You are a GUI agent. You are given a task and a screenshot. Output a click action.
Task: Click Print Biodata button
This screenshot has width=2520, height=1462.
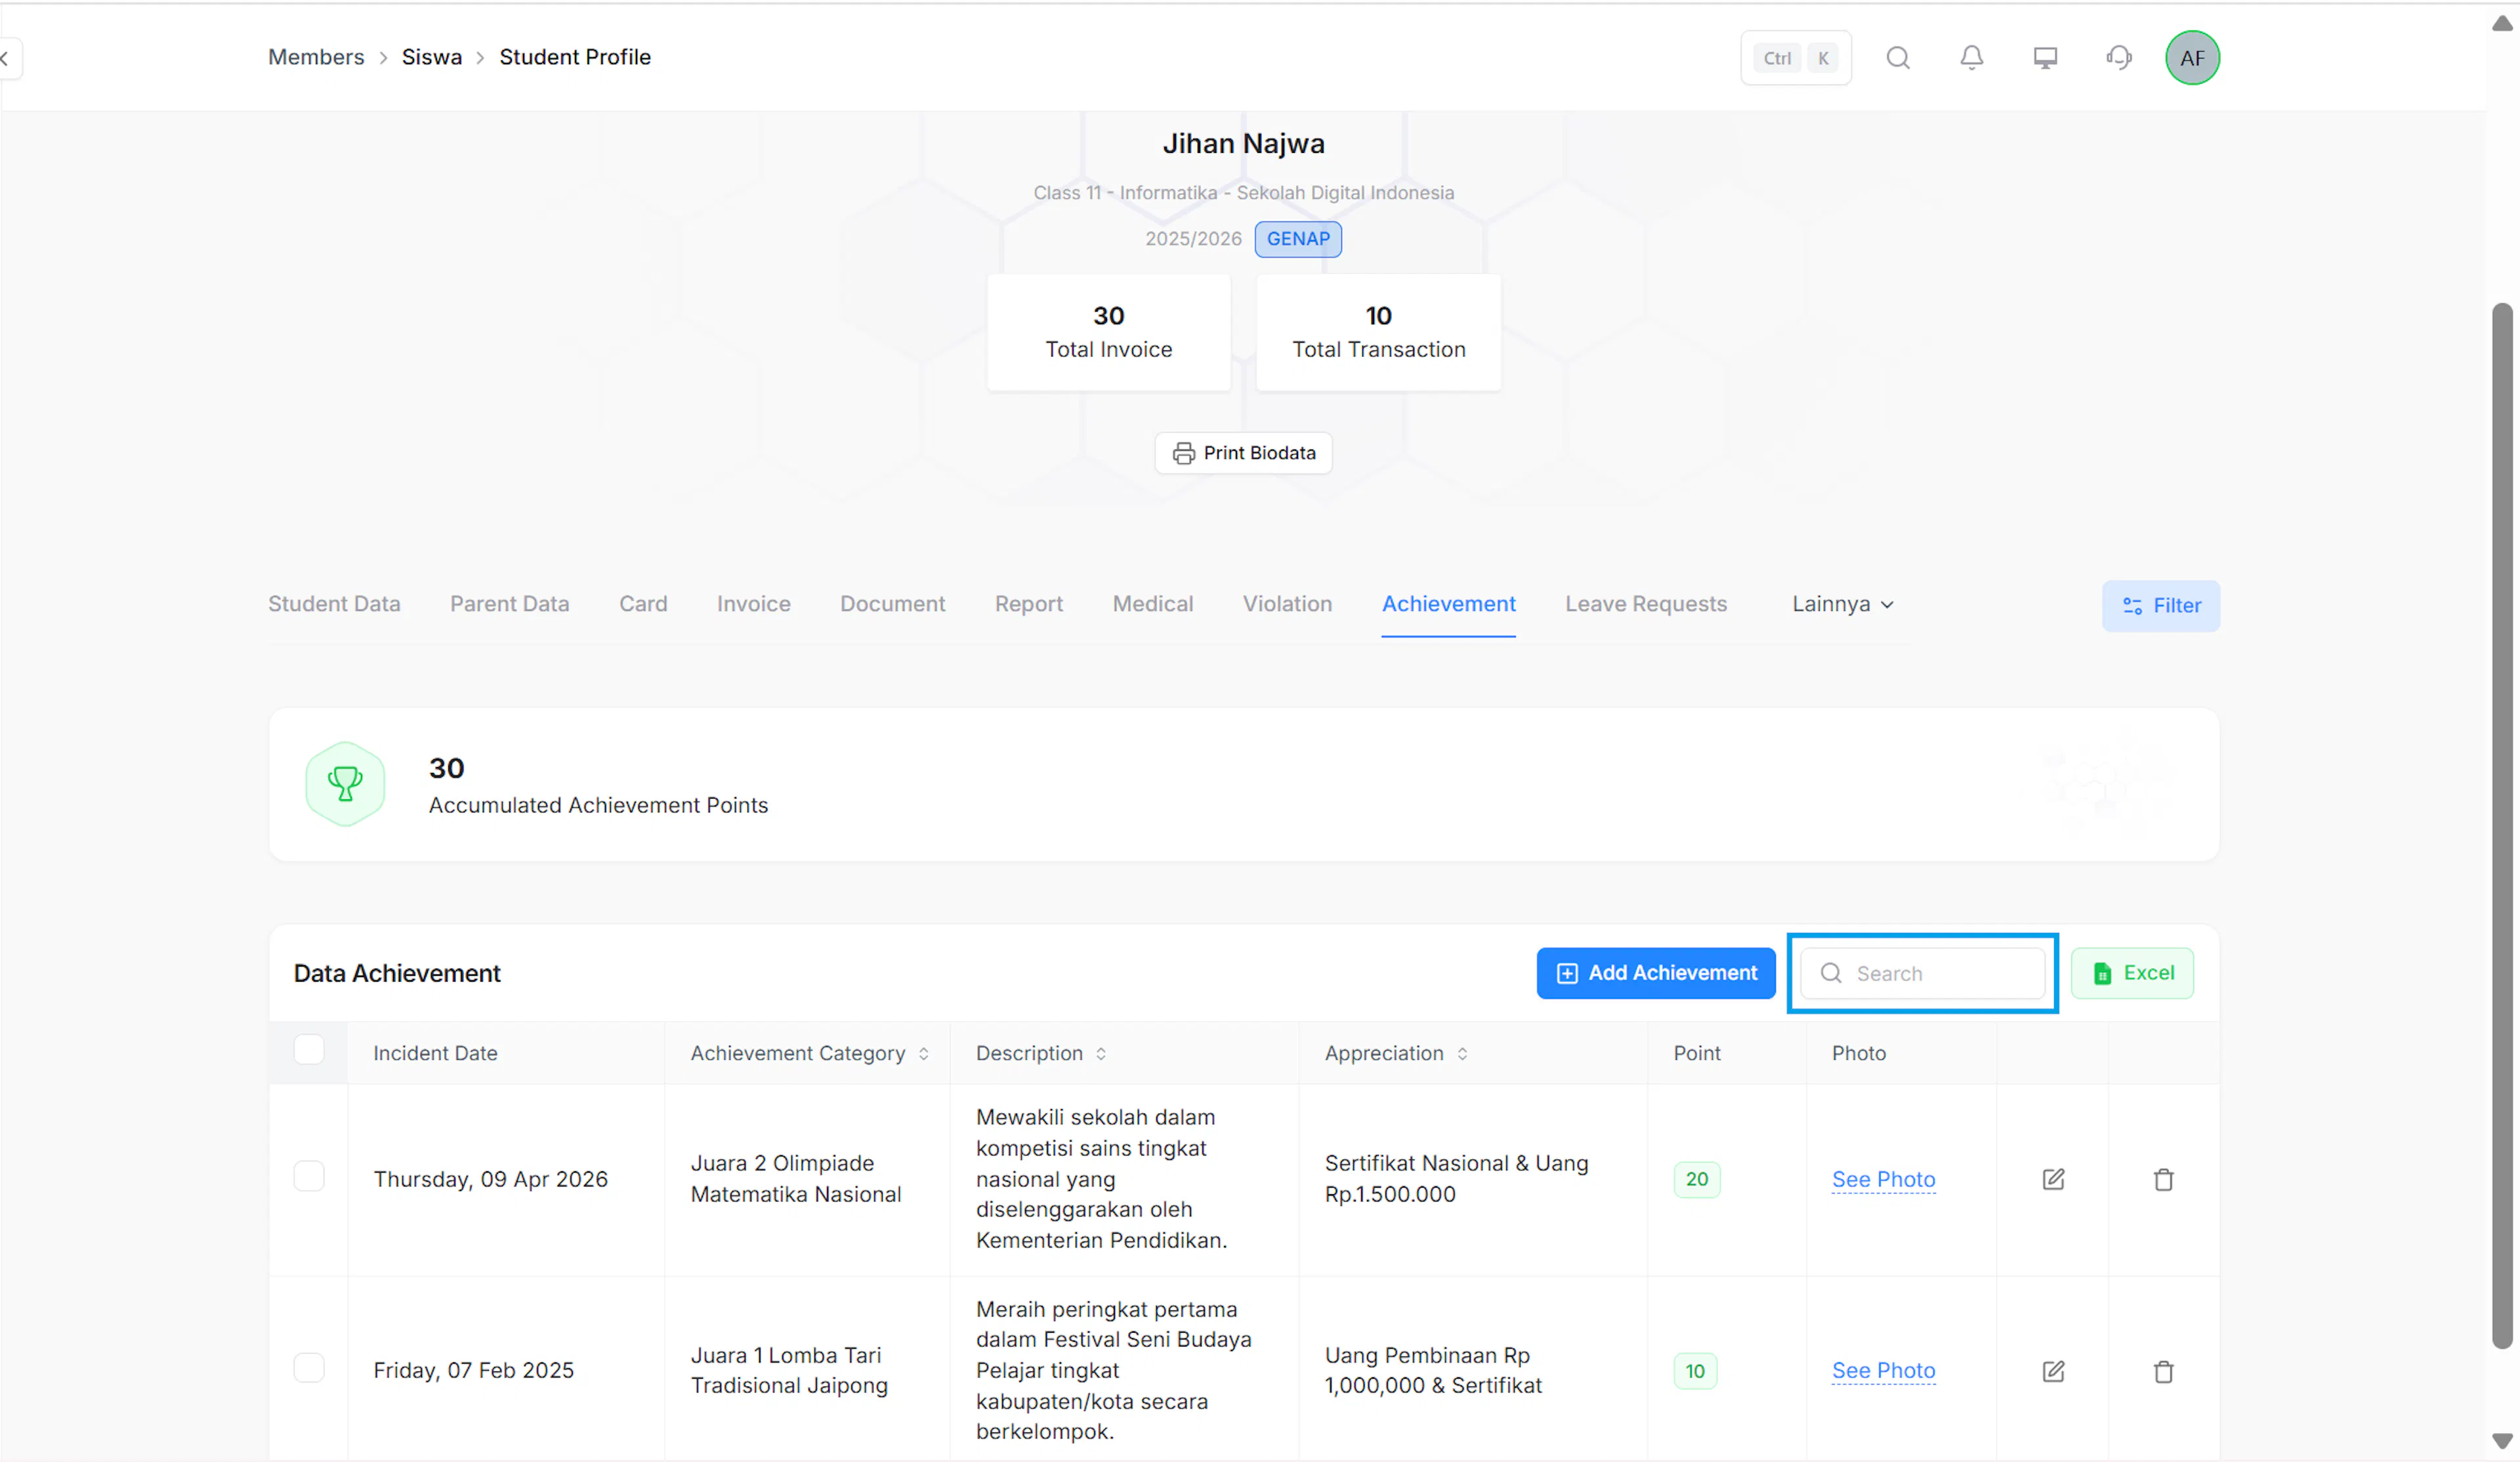(1243, 453)
